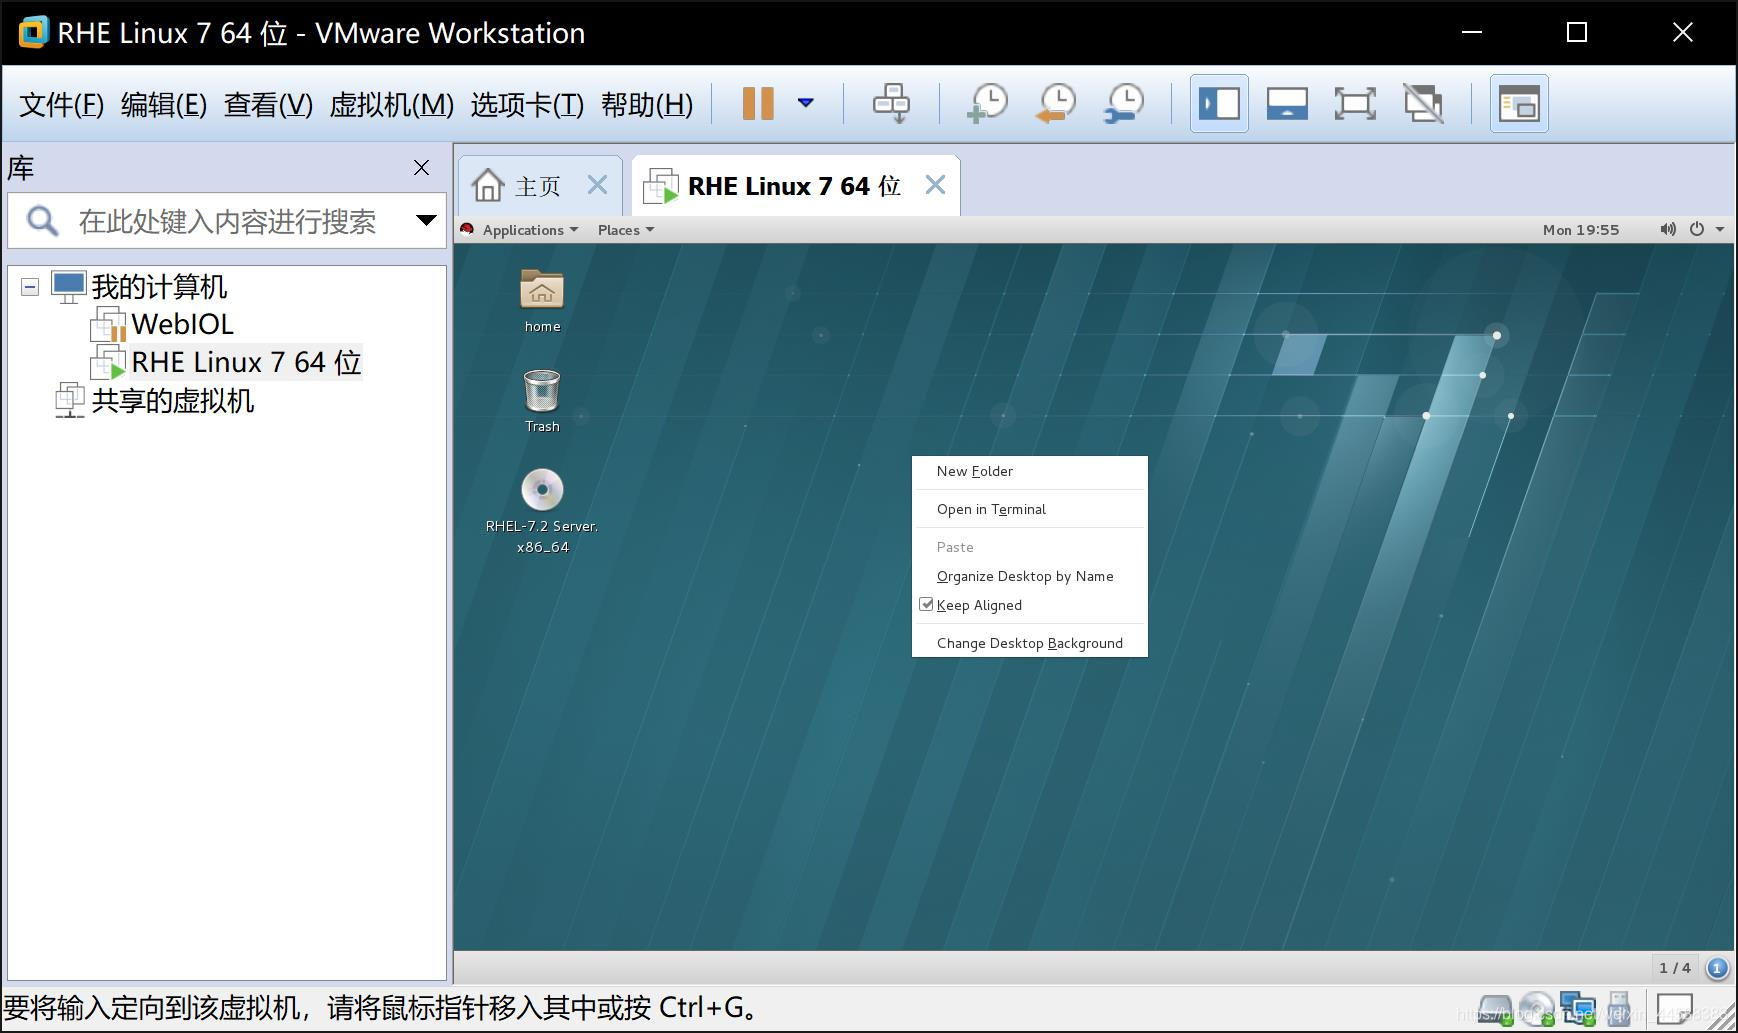Open the library search filter dropdown arrow
Viewport: 1738px width, 1033px height.
click(x=426, y=220)
